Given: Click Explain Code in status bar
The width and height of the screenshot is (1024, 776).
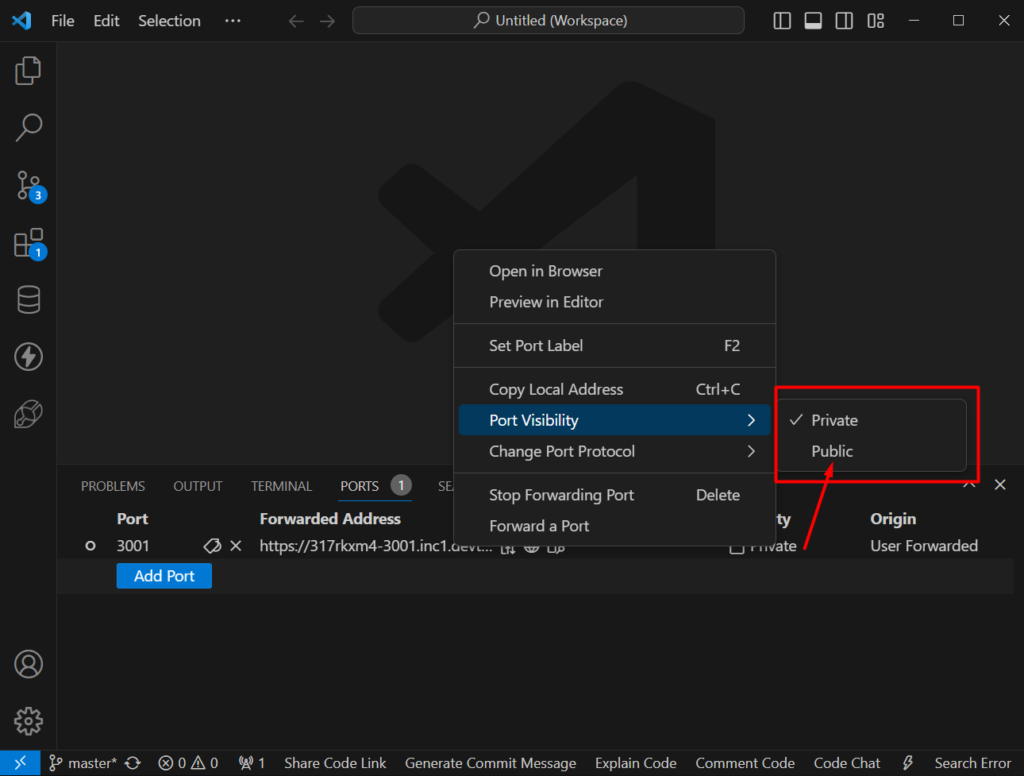Looking at the screenshot, I should point(635,763).
